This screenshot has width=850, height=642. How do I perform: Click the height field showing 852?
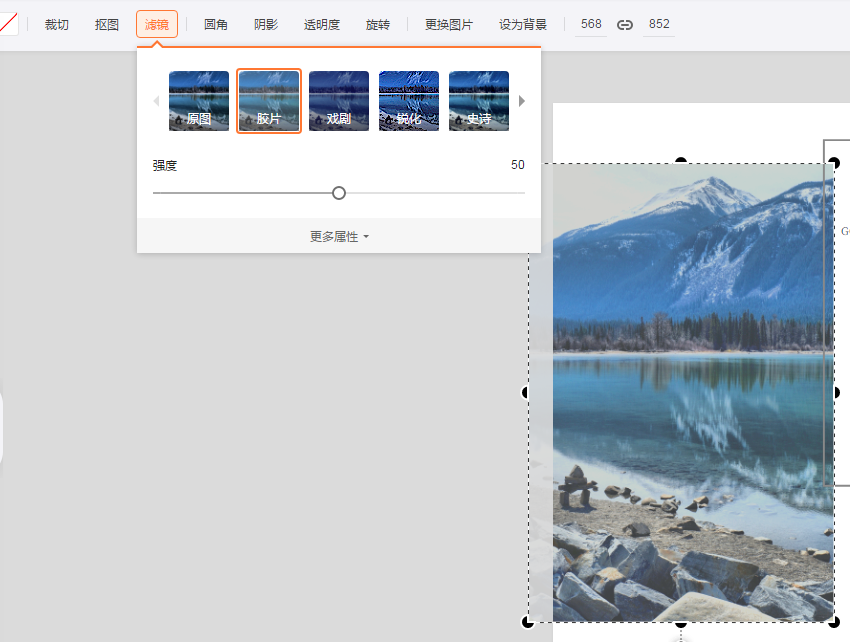(659, 24)
